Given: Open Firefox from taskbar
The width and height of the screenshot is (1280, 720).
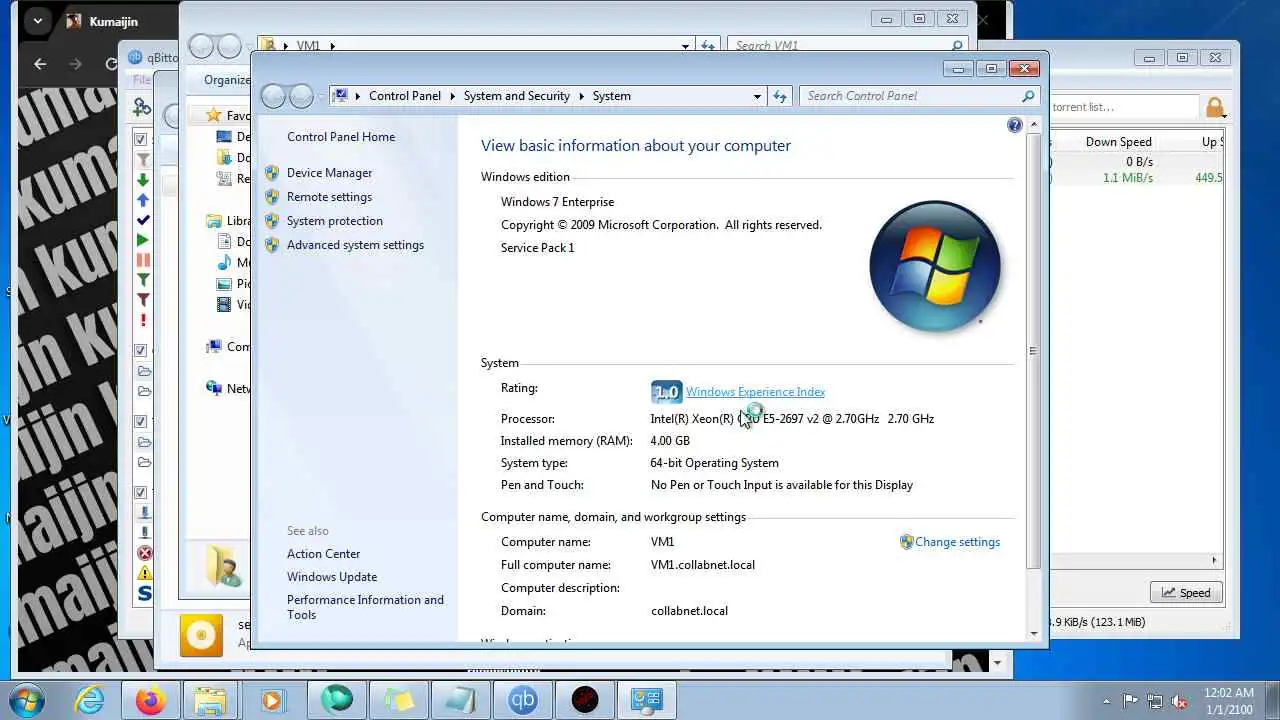Looking at the screenshot, I should (151, 700).
